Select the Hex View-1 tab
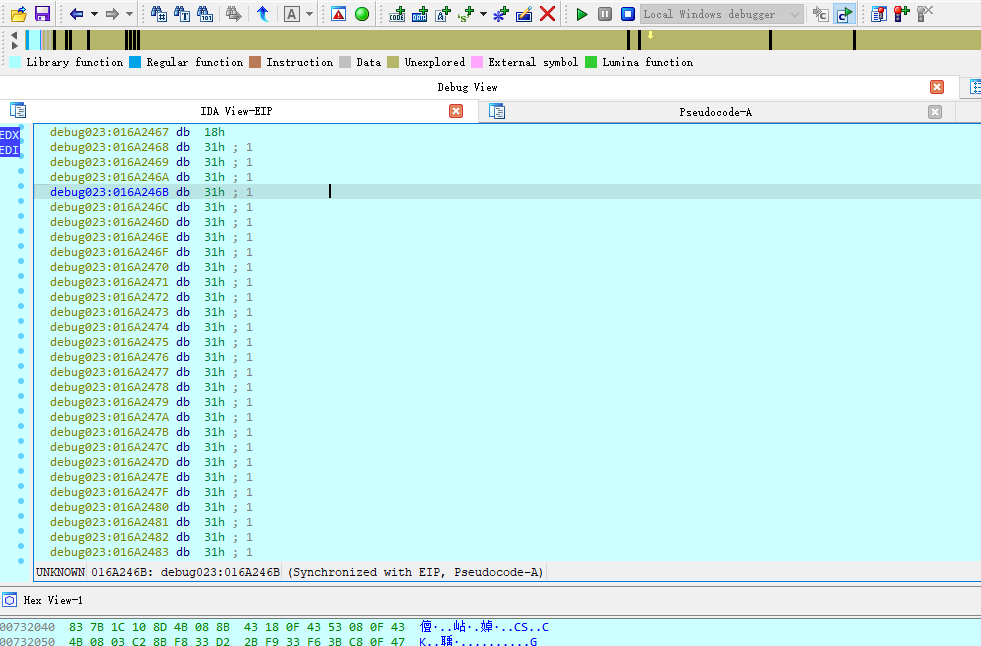981x646 pixels. (x=53, y=600)
